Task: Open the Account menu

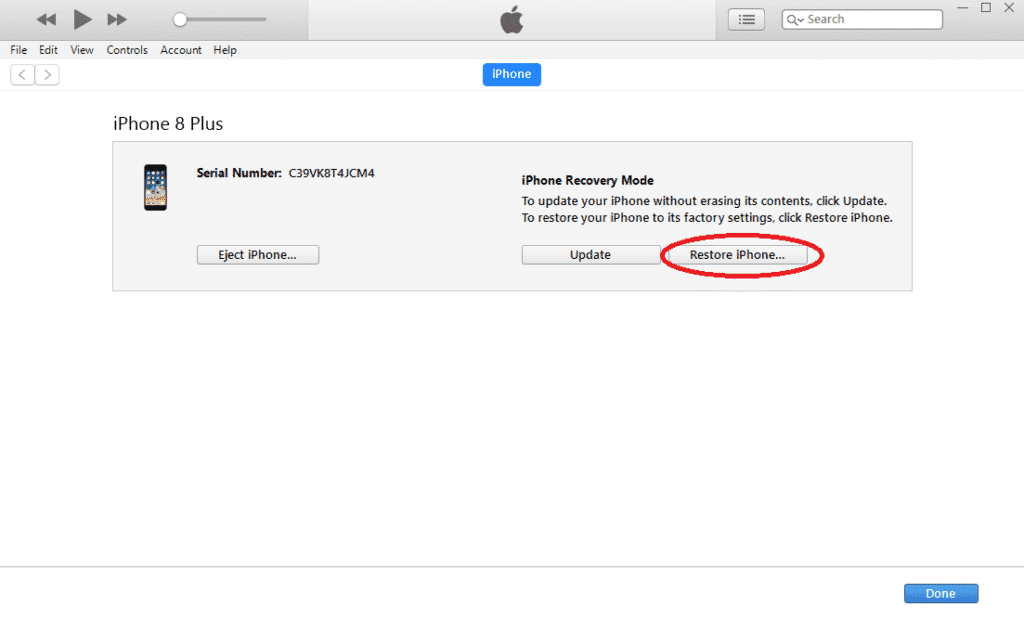Action: (x=181, y=50)
